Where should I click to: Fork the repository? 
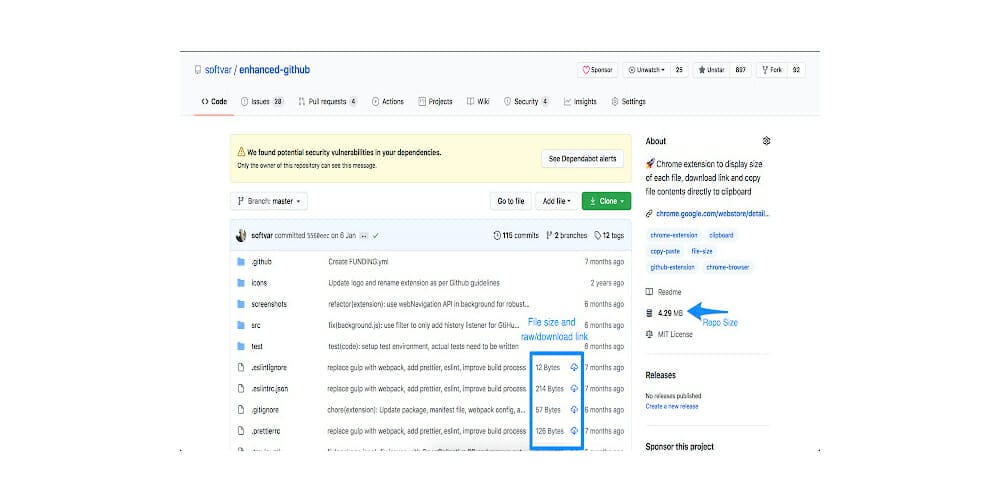[x=772, y=70]
